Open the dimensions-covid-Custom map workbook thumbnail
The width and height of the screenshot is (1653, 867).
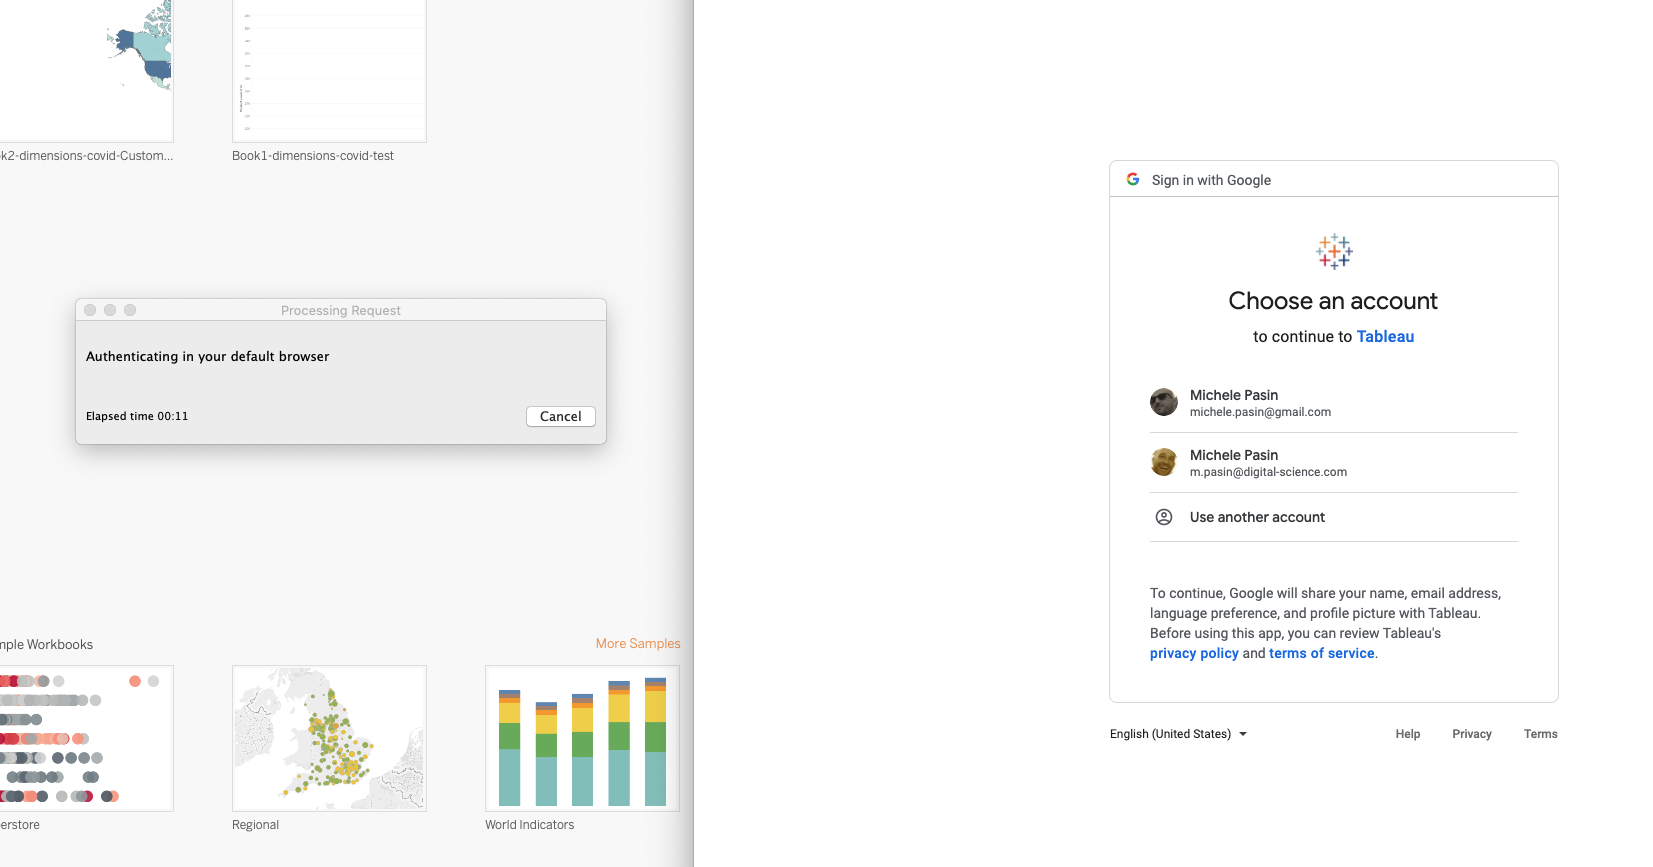tap(86, 71)
